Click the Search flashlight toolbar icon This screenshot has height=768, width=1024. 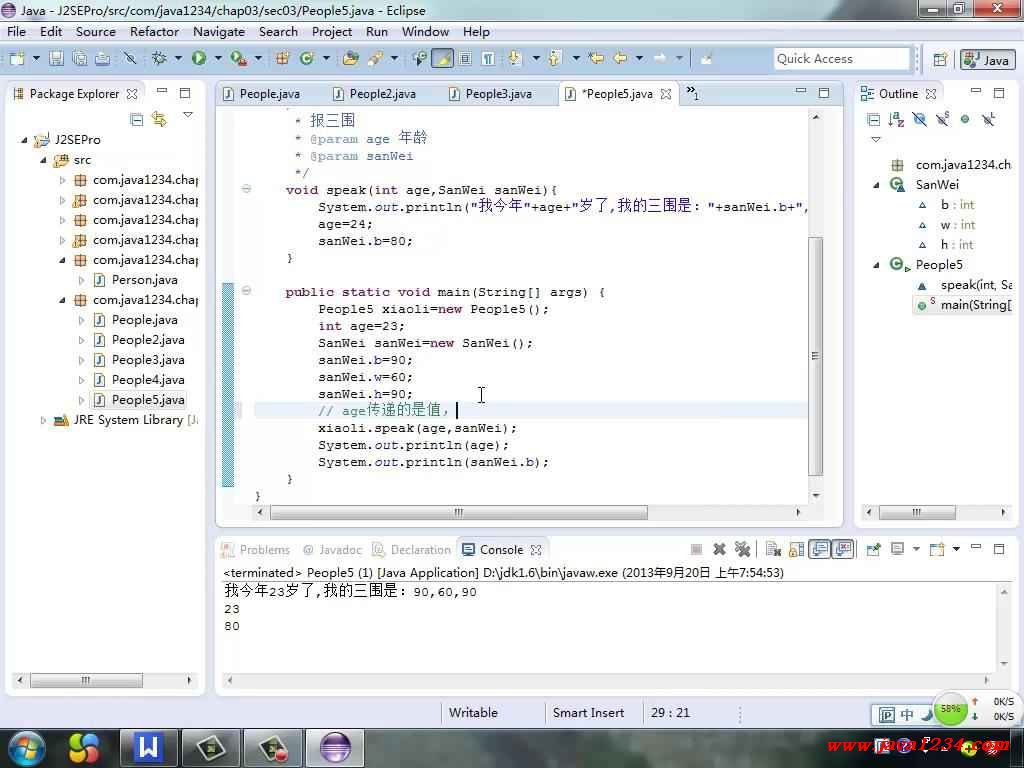(376, 59)
